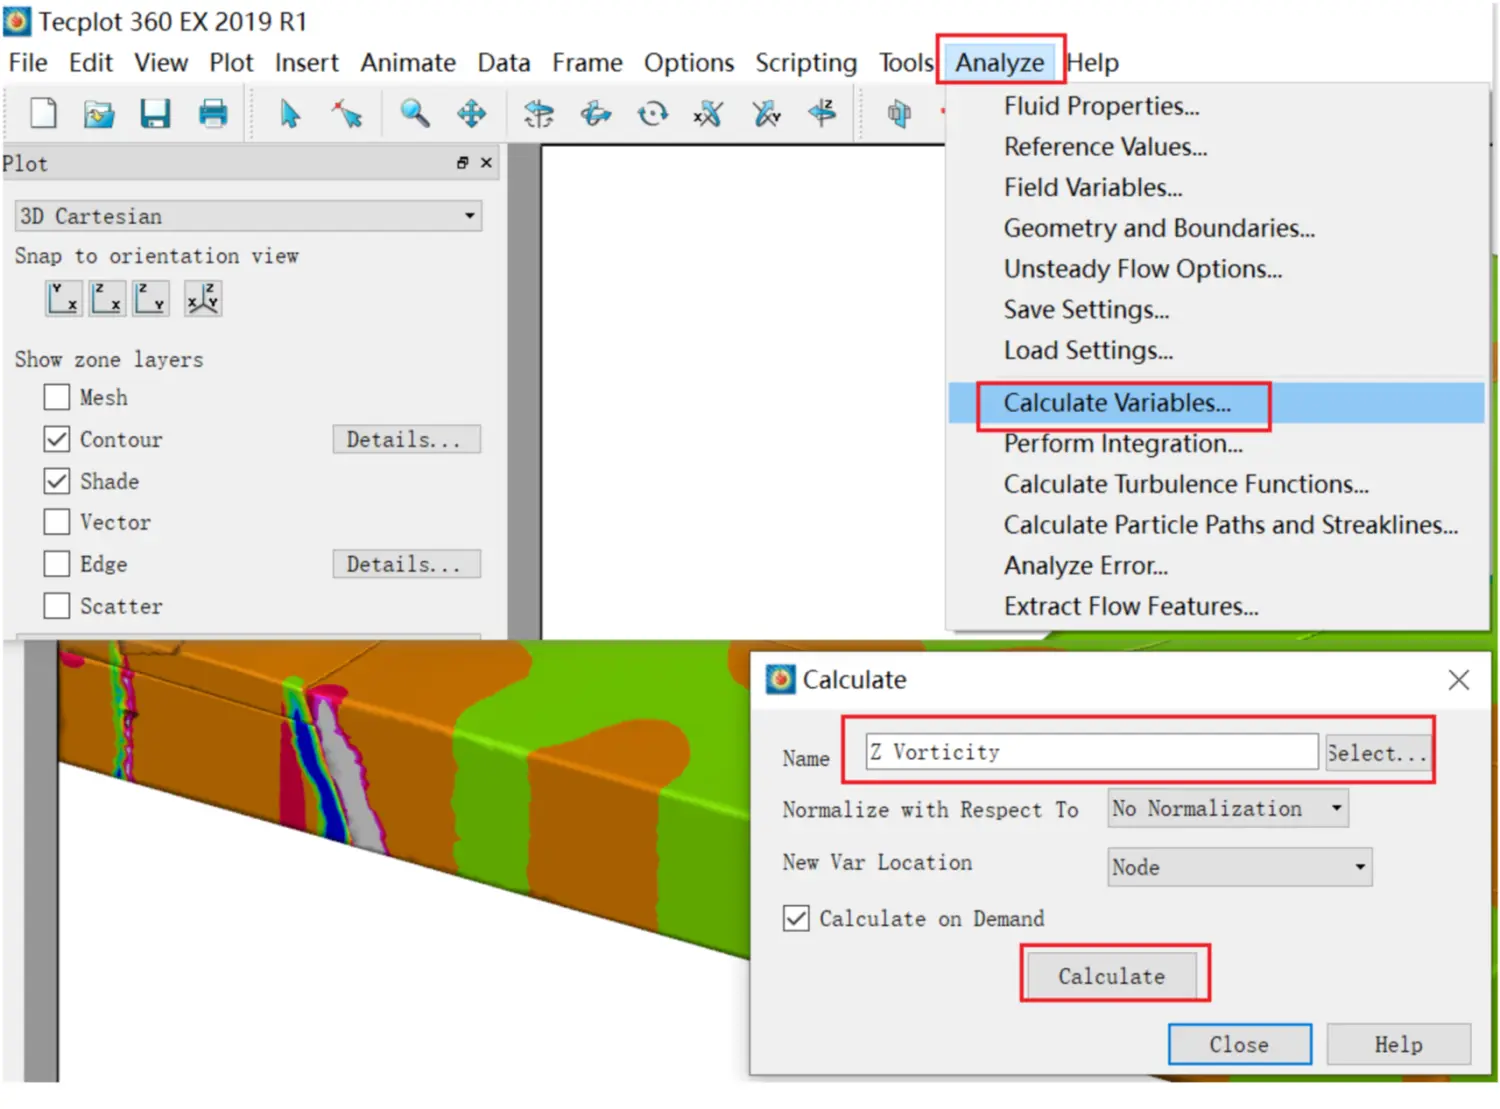Open the Frame menu
1500x1109 pixels.
click(x=587, y=63)
